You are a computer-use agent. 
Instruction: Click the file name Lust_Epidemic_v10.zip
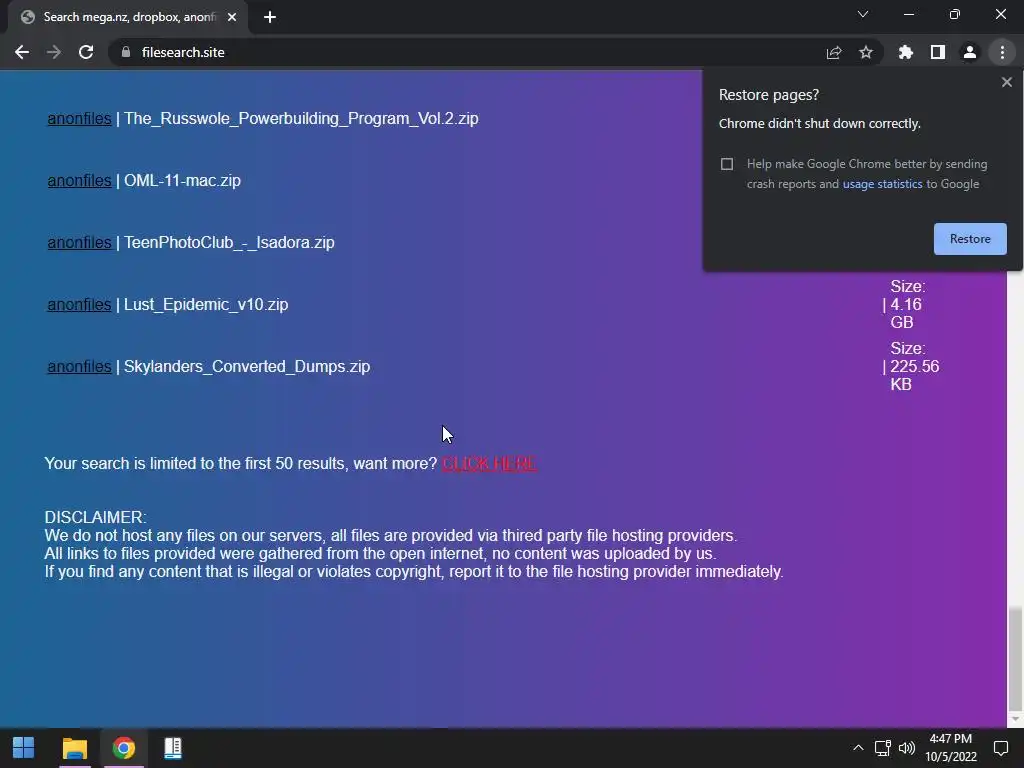(x=206, y=305)
